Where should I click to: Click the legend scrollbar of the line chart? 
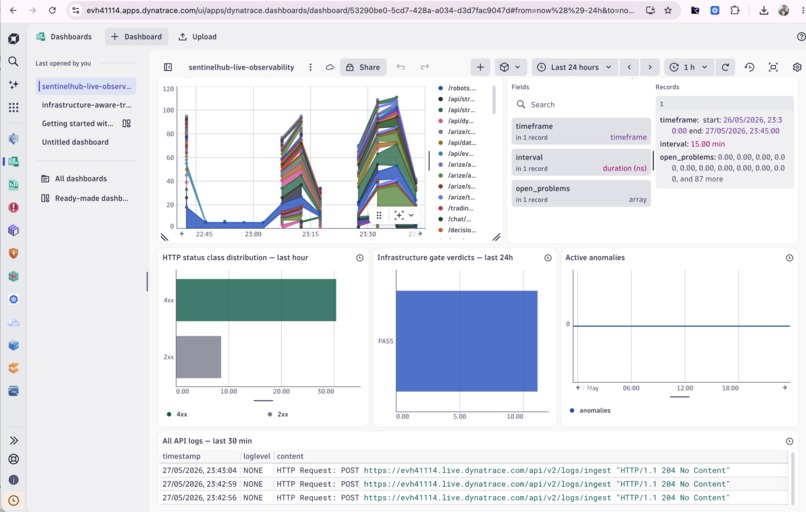[x=494, y=100]
